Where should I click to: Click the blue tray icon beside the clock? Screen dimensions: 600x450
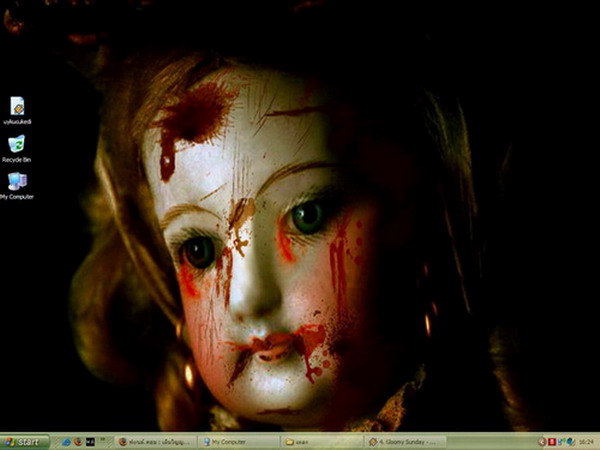(x=571, y=442)
